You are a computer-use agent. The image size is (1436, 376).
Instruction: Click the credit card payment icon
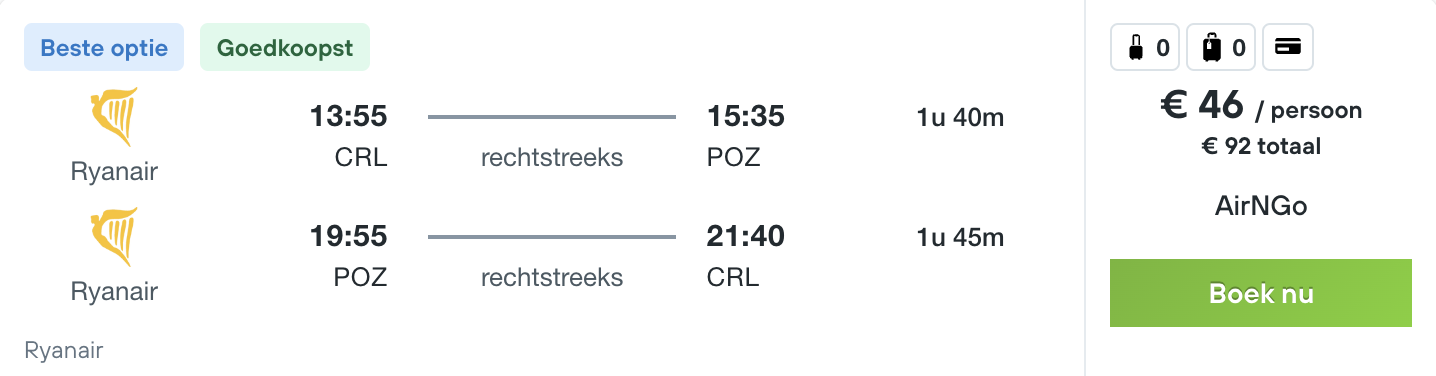[1288, 48]
